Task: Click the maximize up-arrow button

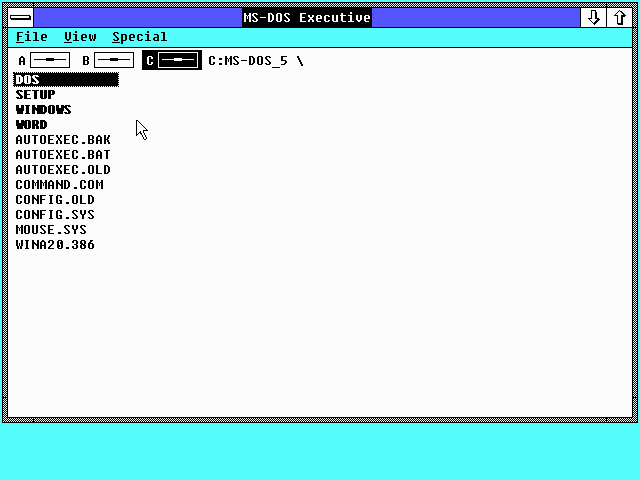Action: click(x=620, y=18)
